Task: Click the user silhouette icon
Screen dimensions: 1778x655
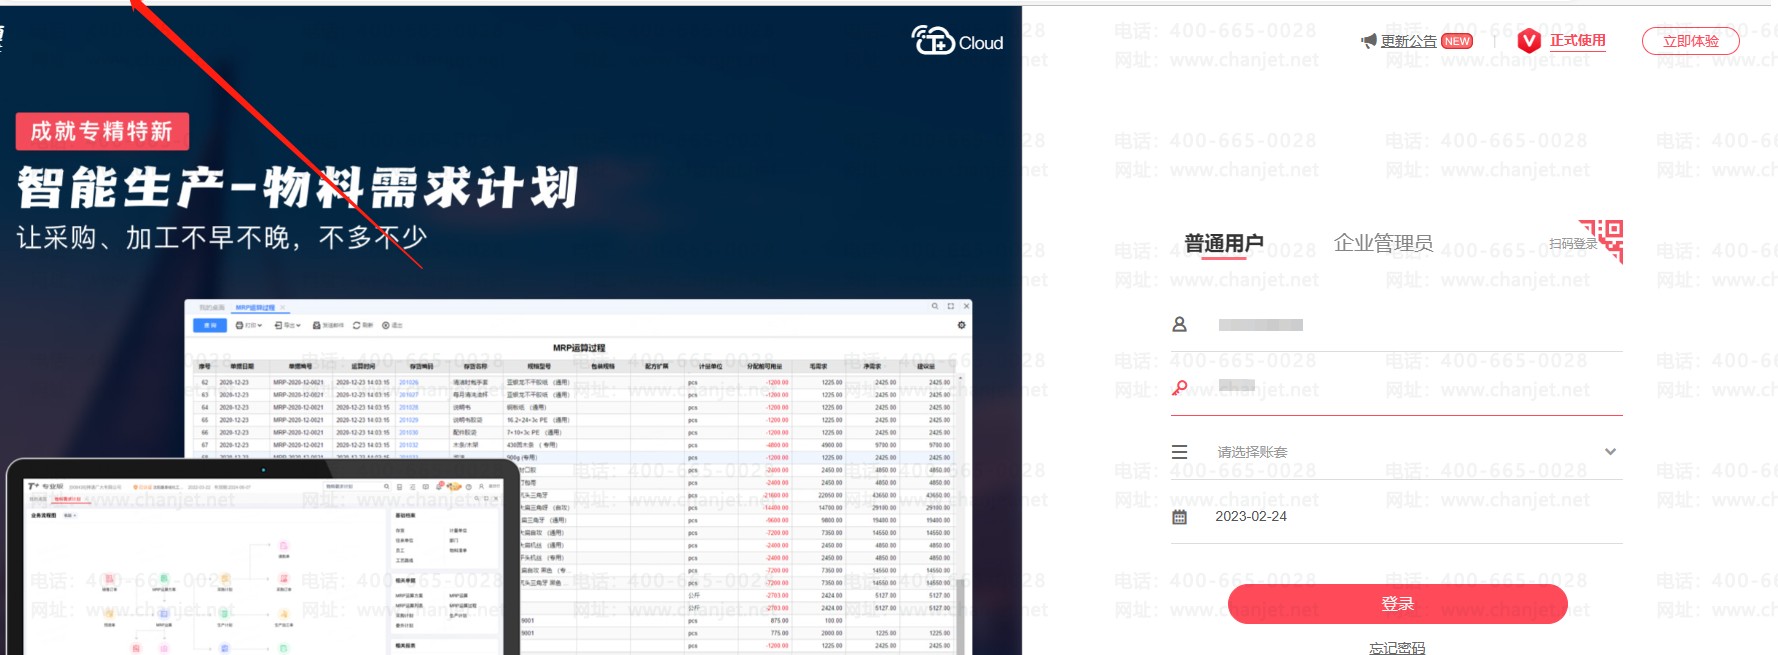Action: point(1180,324)
